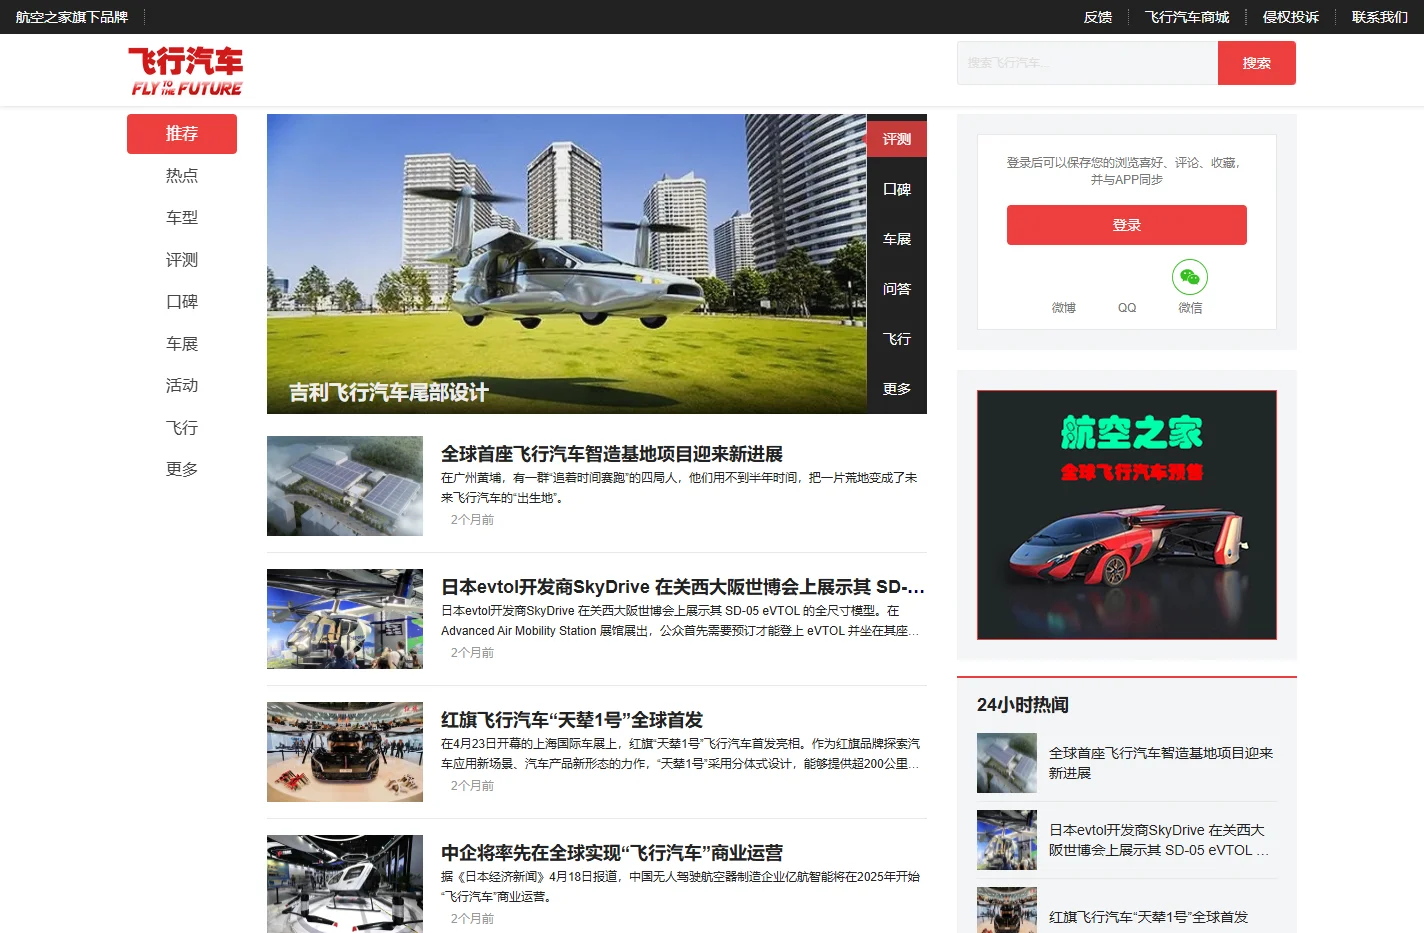The width and height of the screenshot is (1424, 933).
Task: Select 更多 in the left sidebar
Action: tap(182, 470)
